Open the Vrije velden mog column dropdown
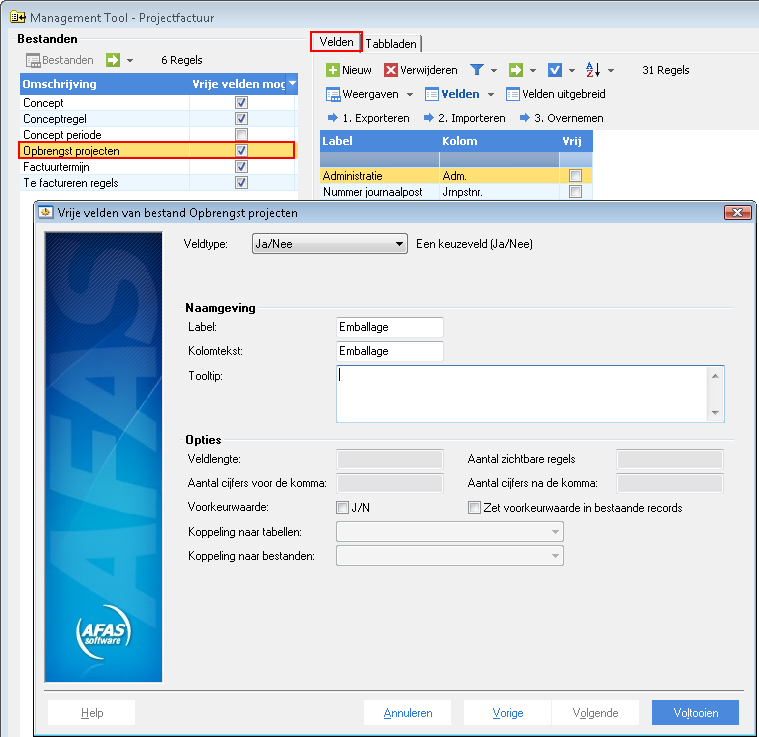Screen dimensions: 759x737 (x=292, y=84)
